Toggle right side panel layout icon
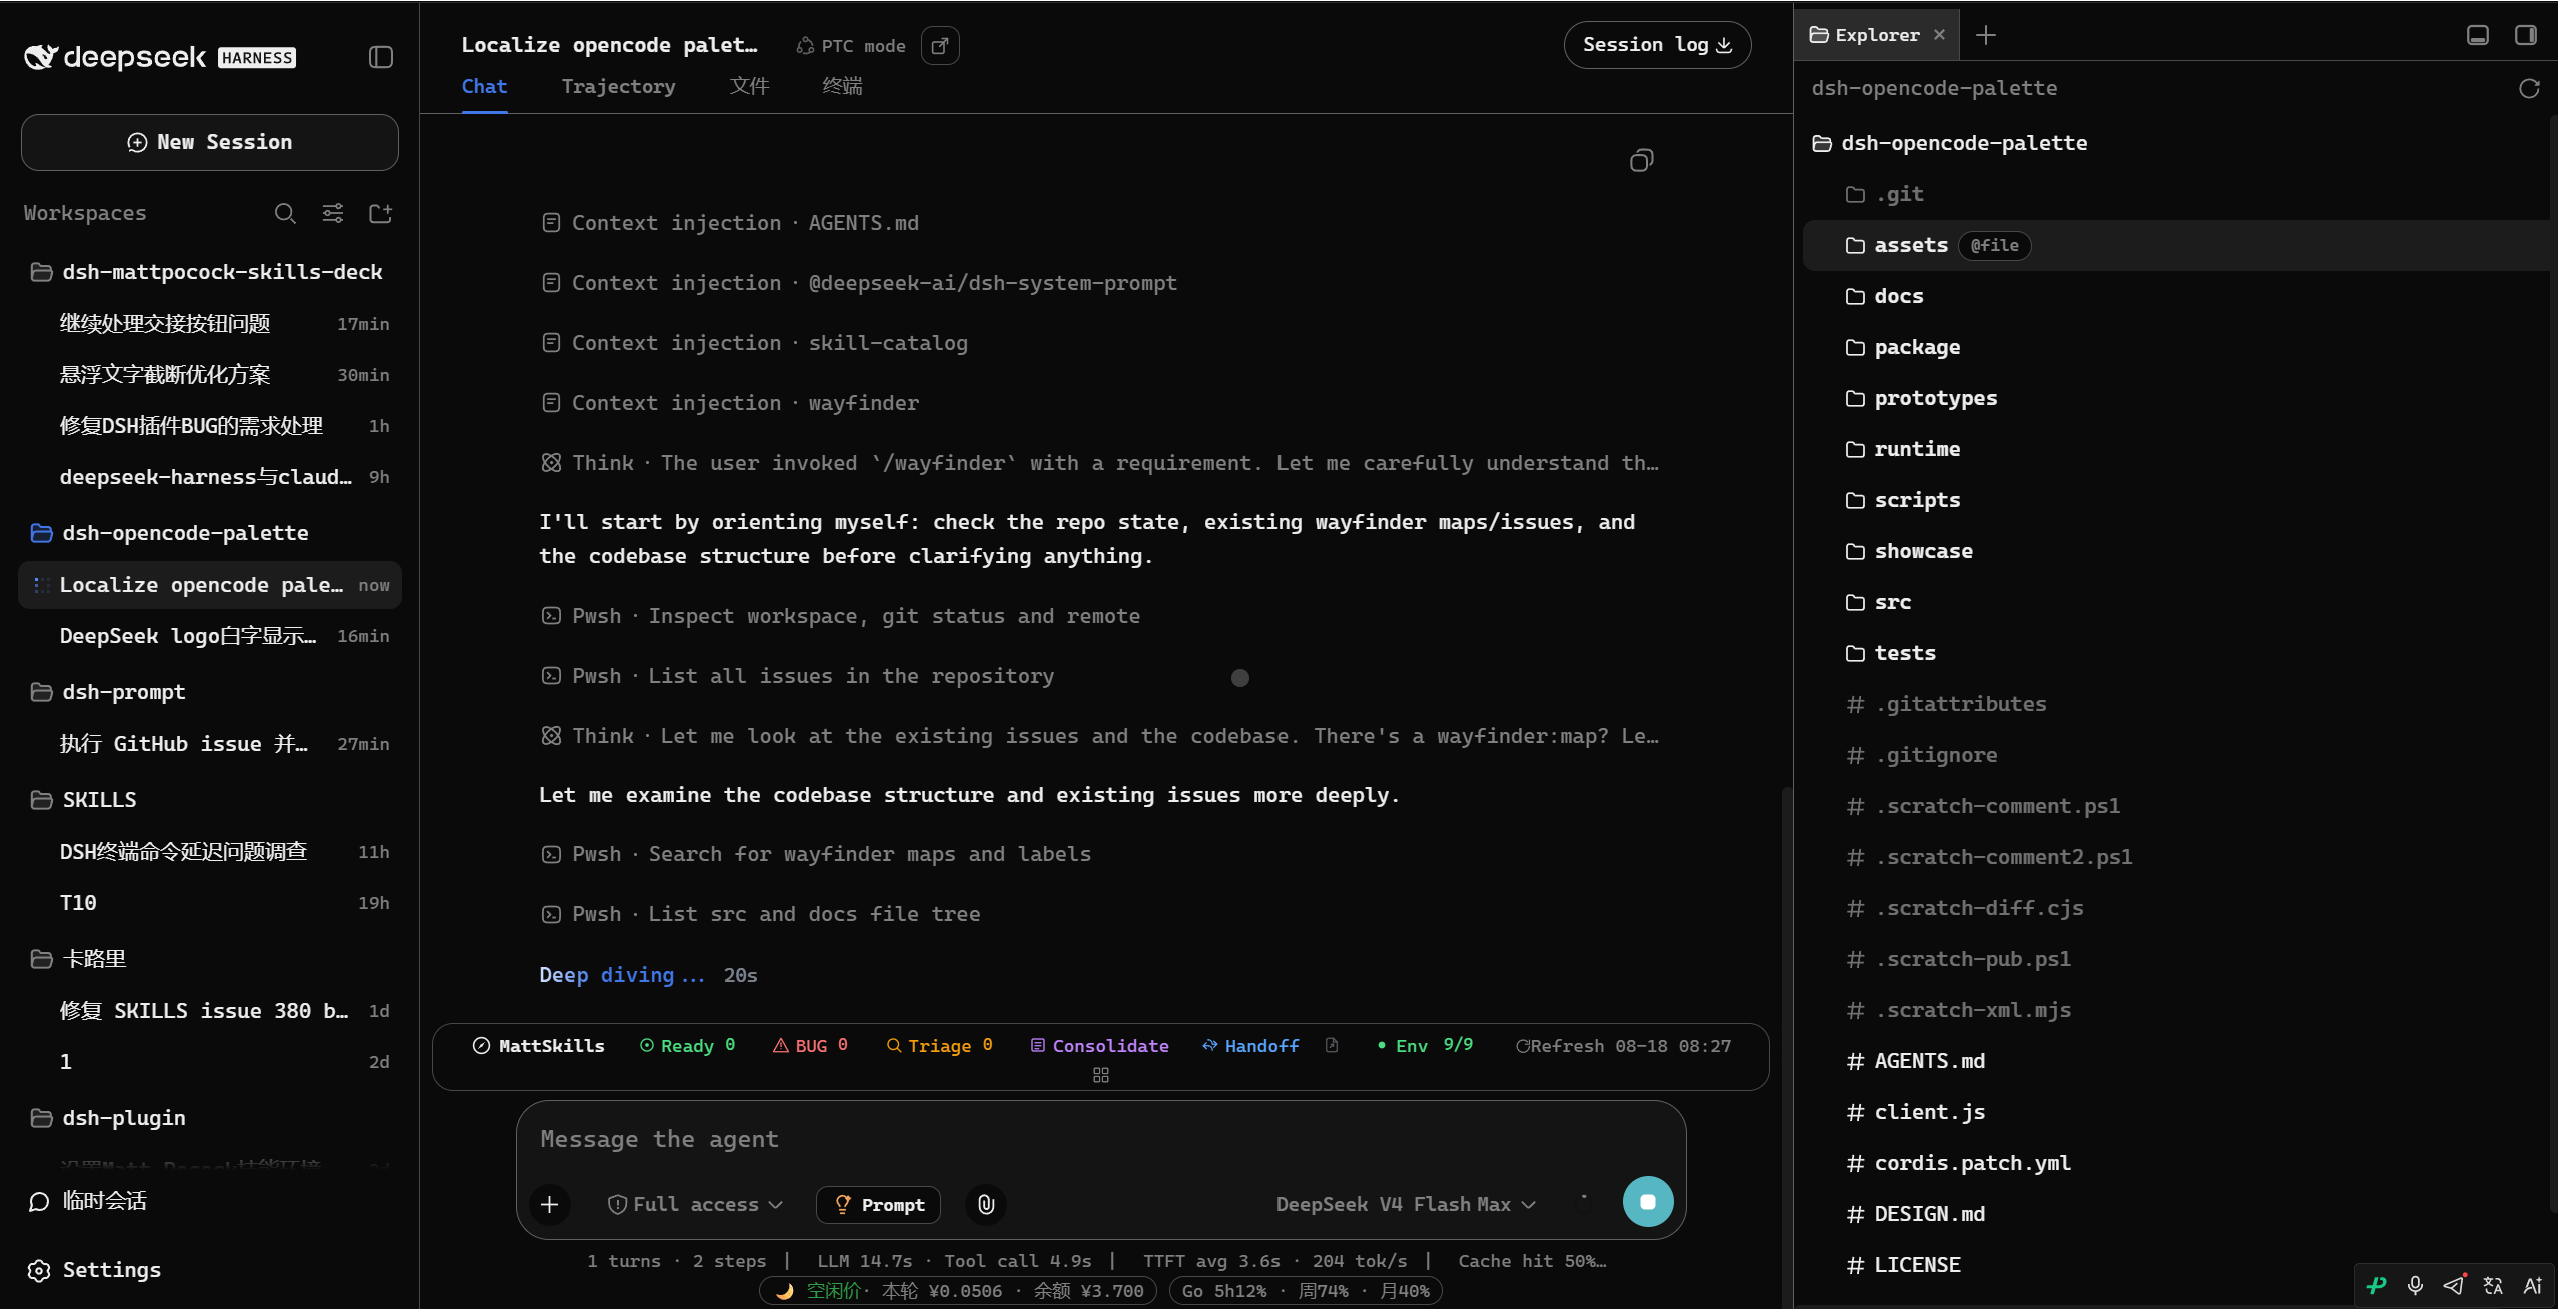The width and height of the screenshot is (2558, 1309). (x=2526, y=35)
